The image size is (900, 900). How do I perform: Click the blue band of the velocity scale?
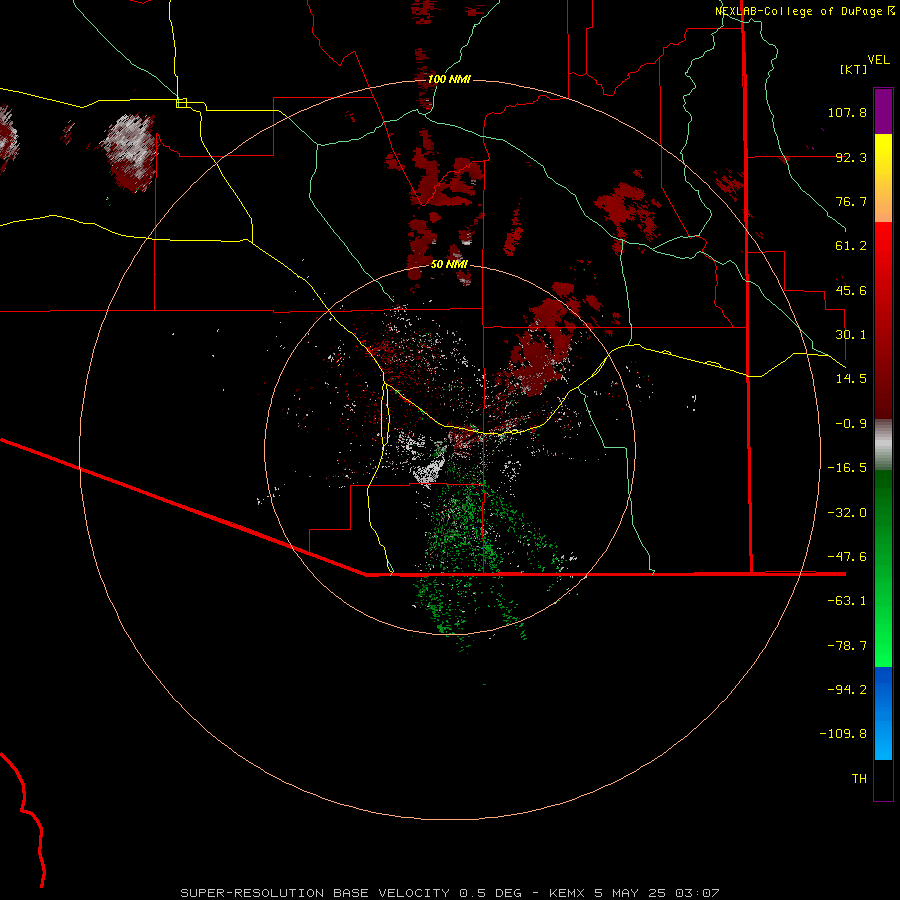click(x=883, y=713)
